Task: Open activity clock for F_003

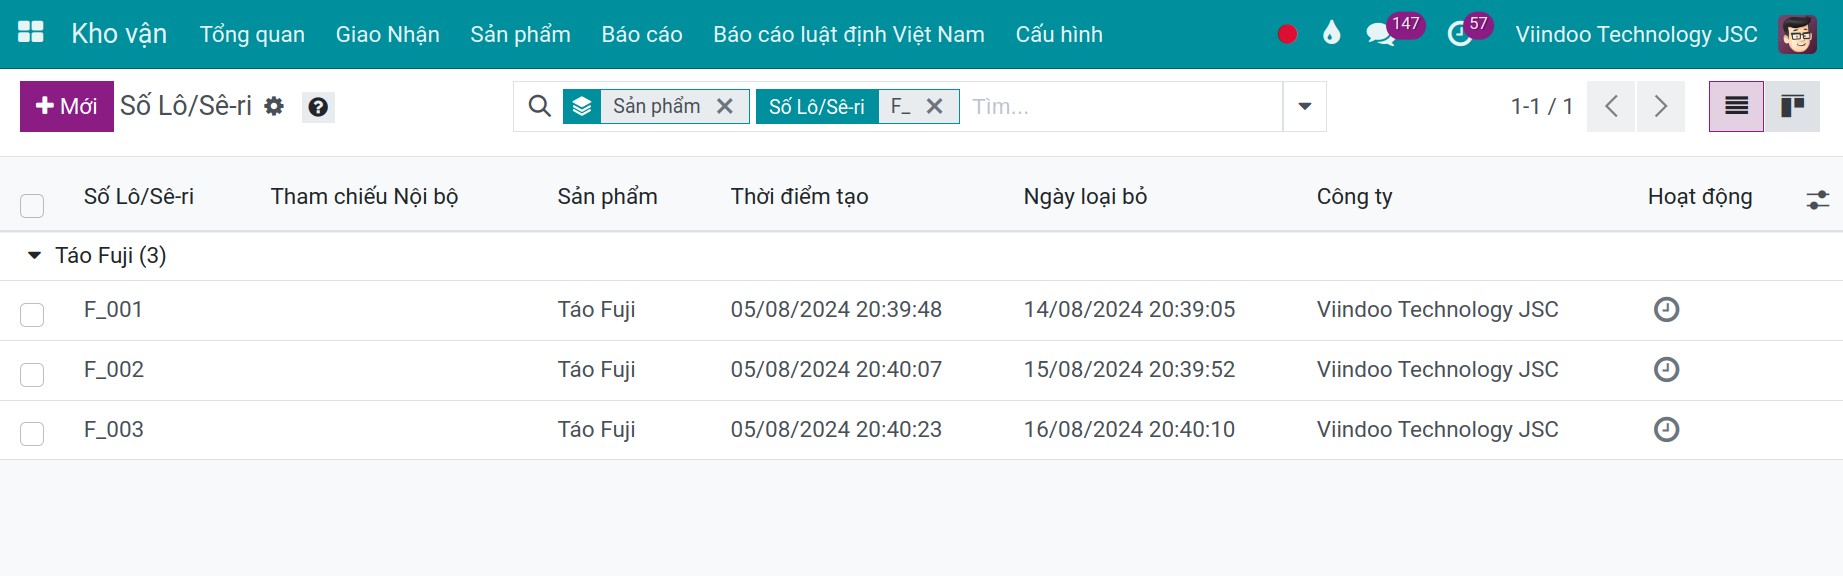Action: tap(1666, 430)
